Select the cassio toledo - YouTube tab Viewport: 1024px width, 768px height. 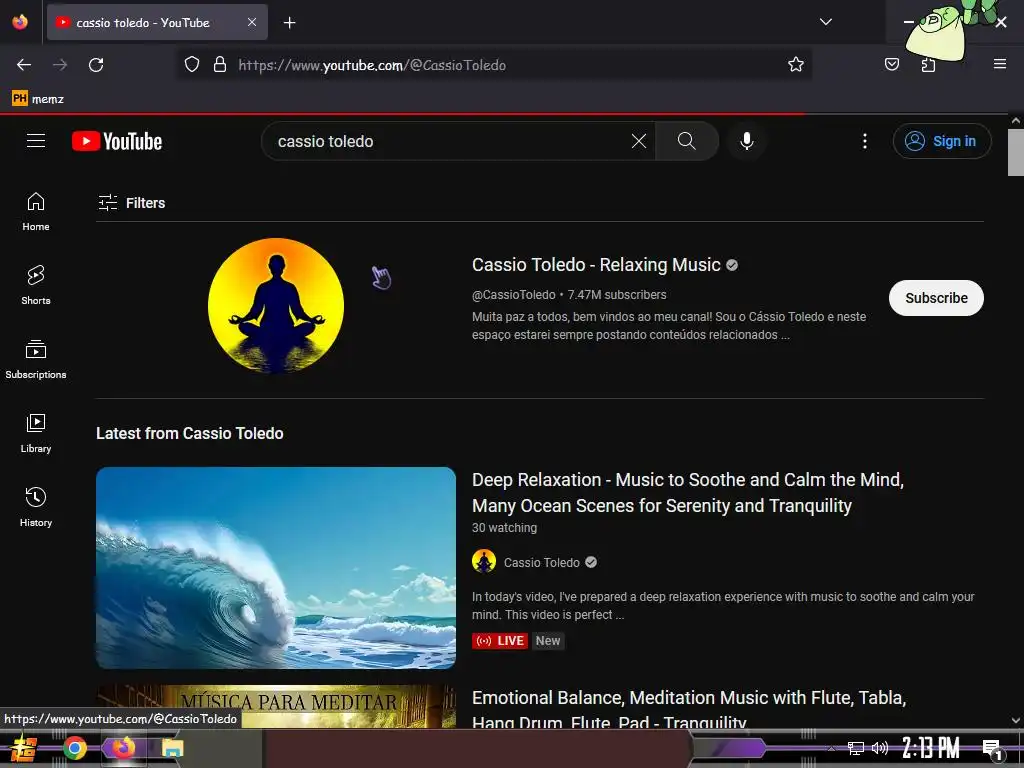point(157,22)
